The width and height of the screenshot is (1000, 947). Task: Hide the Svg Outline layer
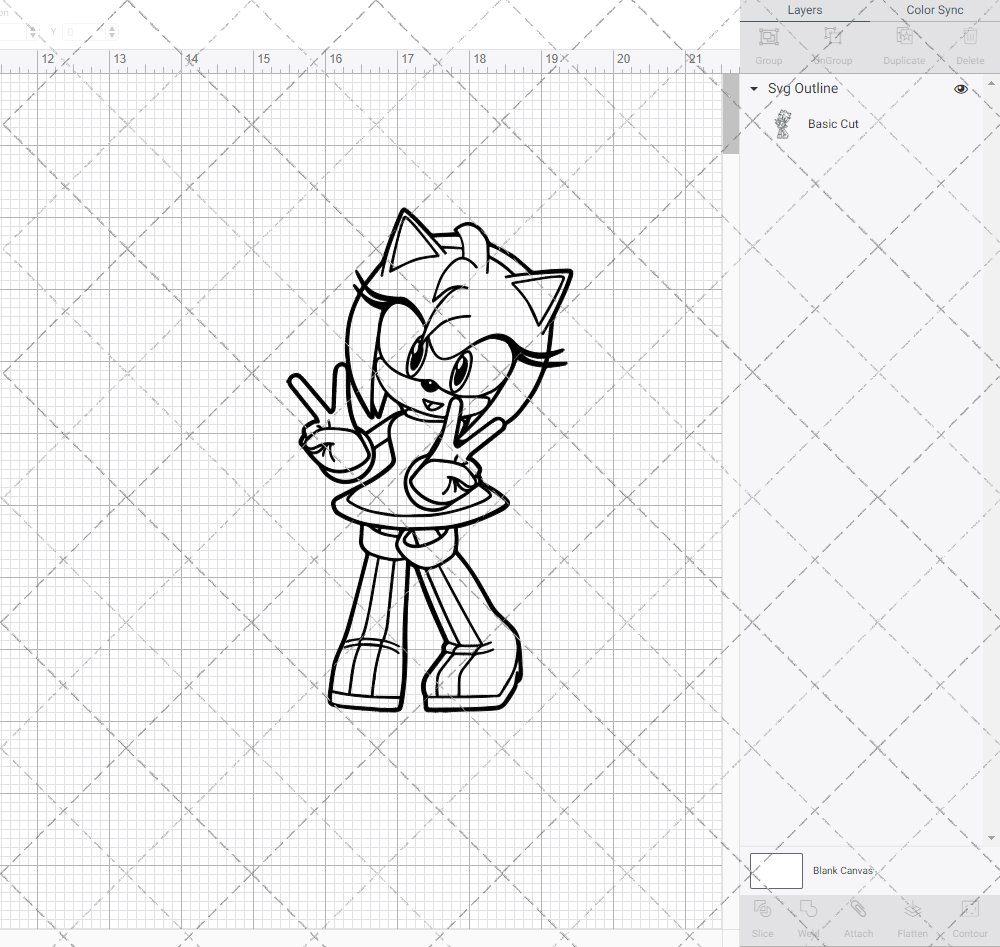coord(960,88)
